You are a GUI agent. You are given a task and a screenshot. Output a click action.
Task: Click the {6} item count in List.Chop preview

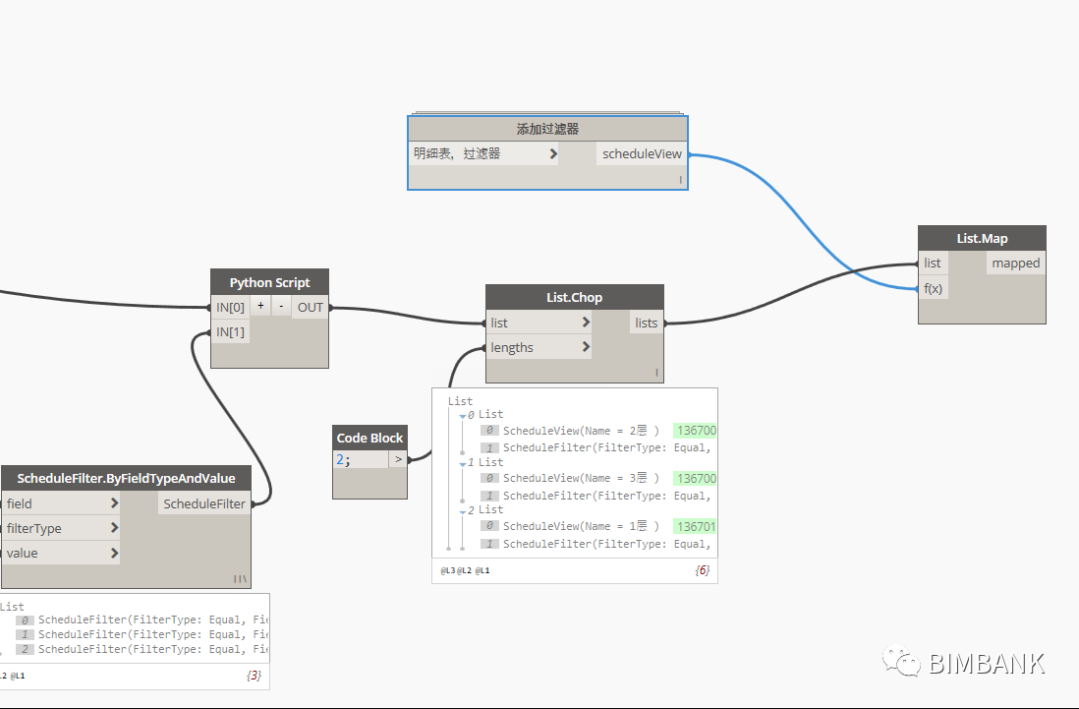click(x=702, y=570)
